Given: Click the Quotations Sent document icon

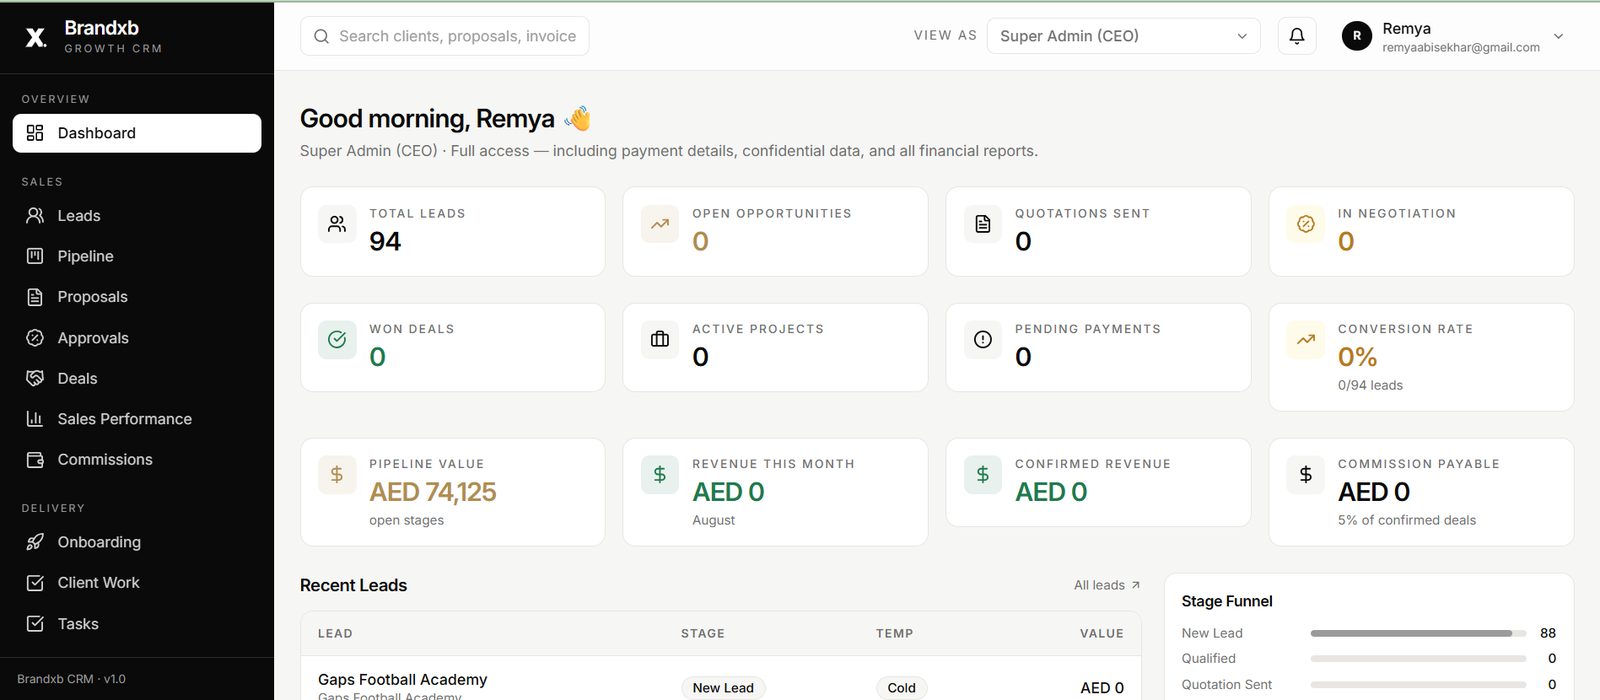Looking at the screenshot, I should [x=983, y=224].
